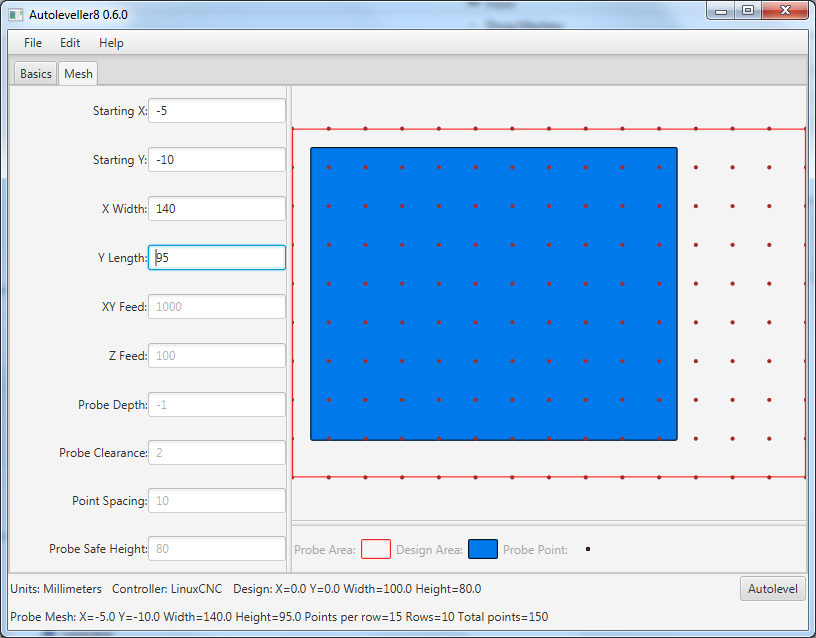Screen dimensions: 816x638
Task: Open the Help menu
Action: click(x=111, y=43)
